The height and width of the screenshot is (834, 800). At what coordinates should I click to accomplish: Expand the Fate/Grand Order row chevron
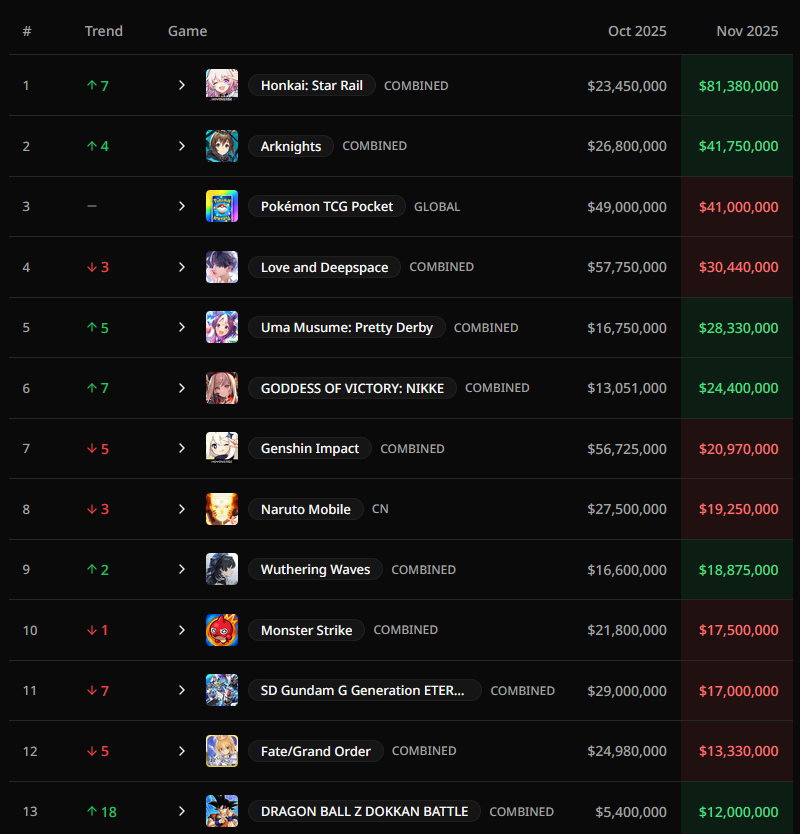pyautogui.click(x=182, y=751)
